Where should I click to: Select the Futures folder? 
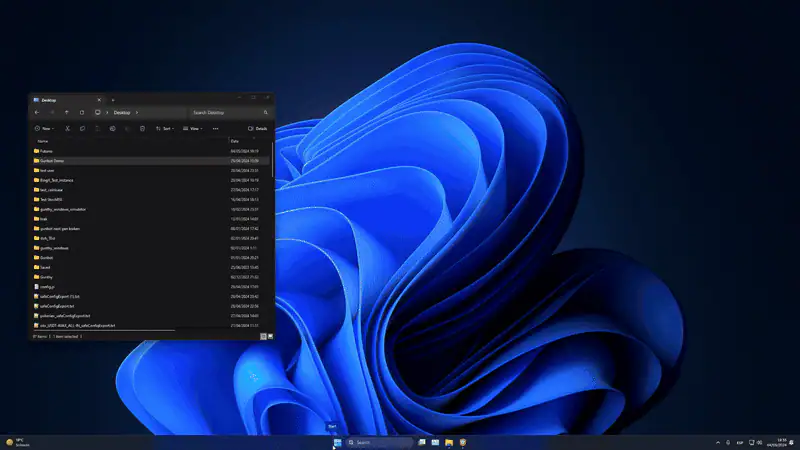(x=151, y=151)
